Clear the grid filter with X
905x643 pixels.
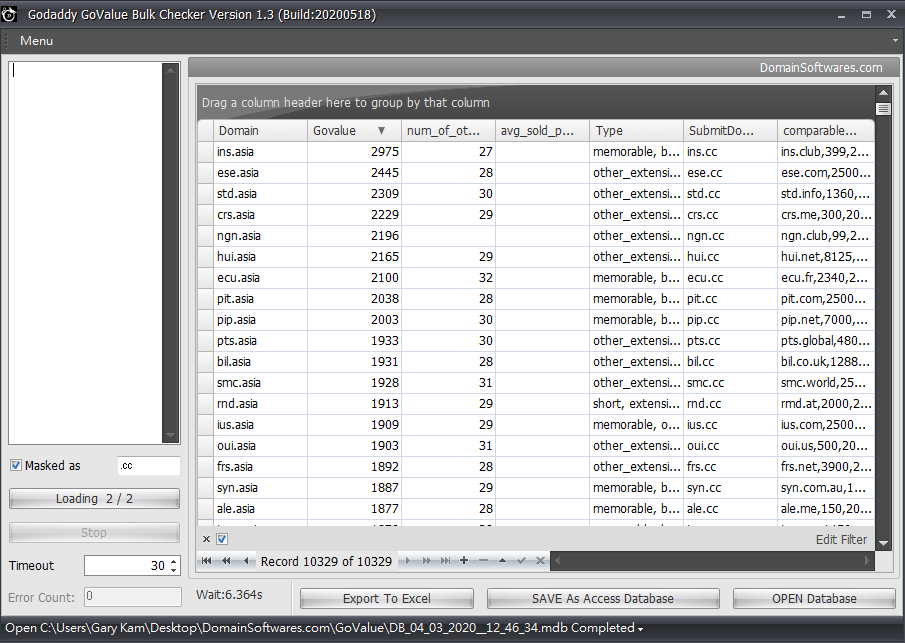[206, 539]
